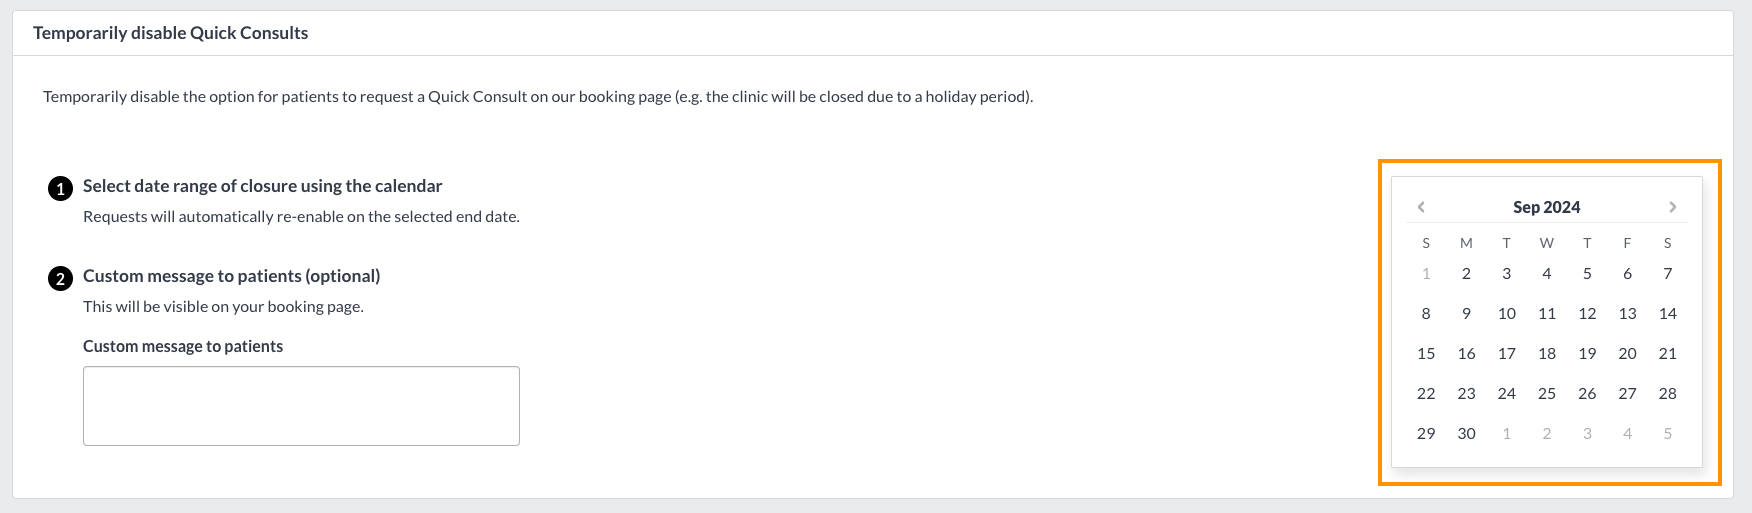Pick September 18 in the calendar
This screenshot has width=1752, height=513.
(1547, 353)
